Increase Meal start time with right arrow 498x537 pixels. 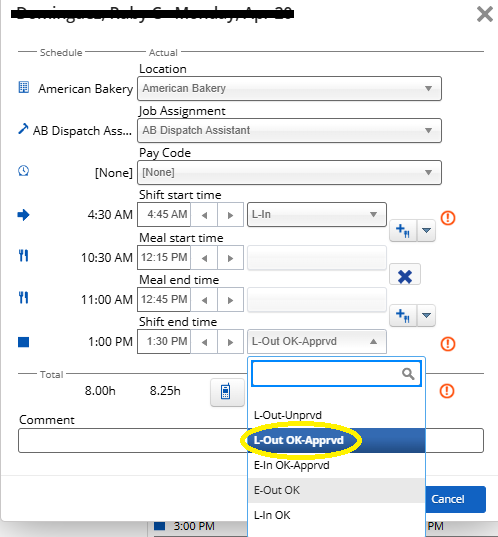(231, 258)
